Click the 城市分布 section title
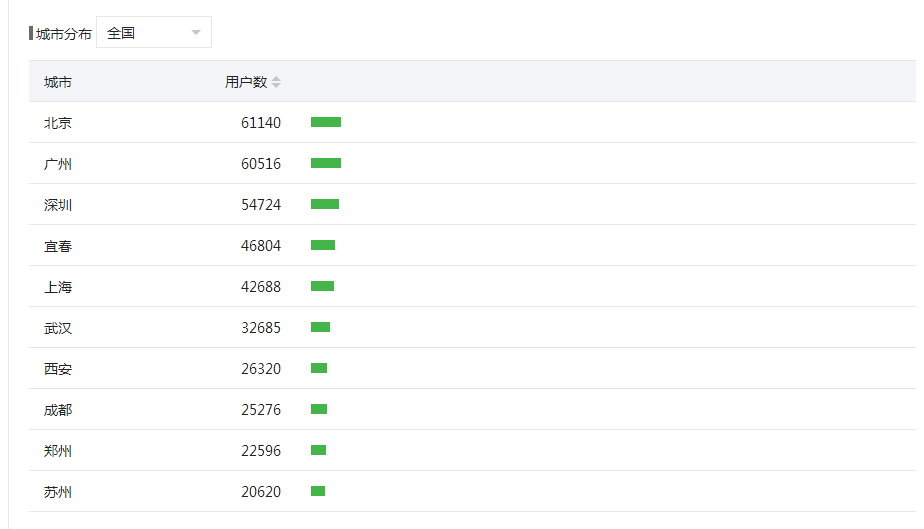Image resolution: width=924 pixels, height=529 pixels. tap(63, 34)
